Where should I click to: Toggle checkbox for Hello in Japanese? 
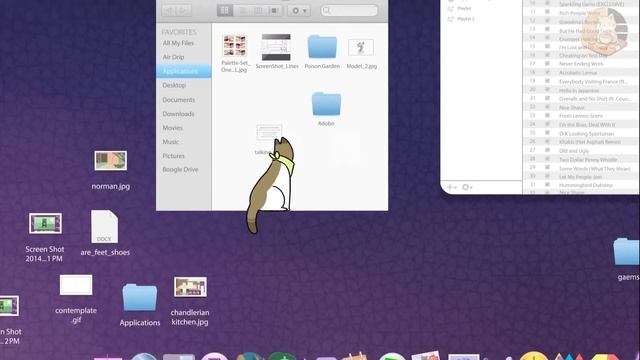pos(547,90)
